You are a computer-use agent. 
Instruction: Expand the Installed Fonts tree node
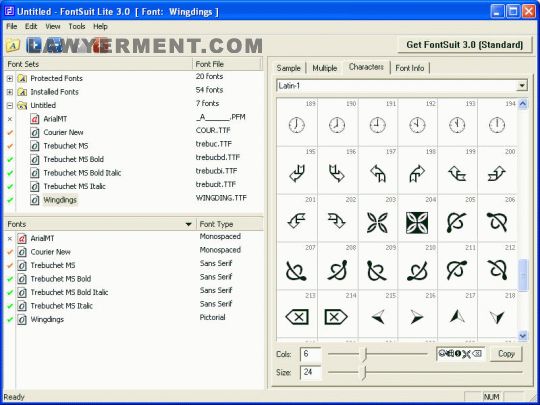coord(10,92)
